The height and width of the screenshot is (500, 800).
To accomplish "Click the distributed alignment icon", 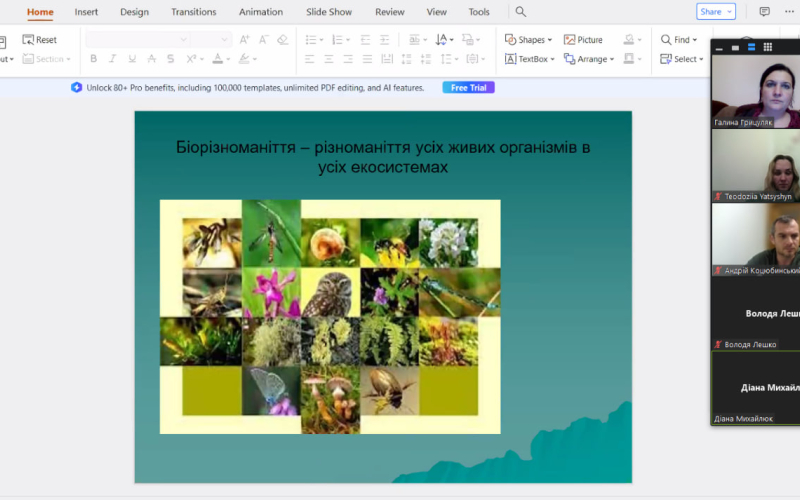I will (x=387, y=59).
